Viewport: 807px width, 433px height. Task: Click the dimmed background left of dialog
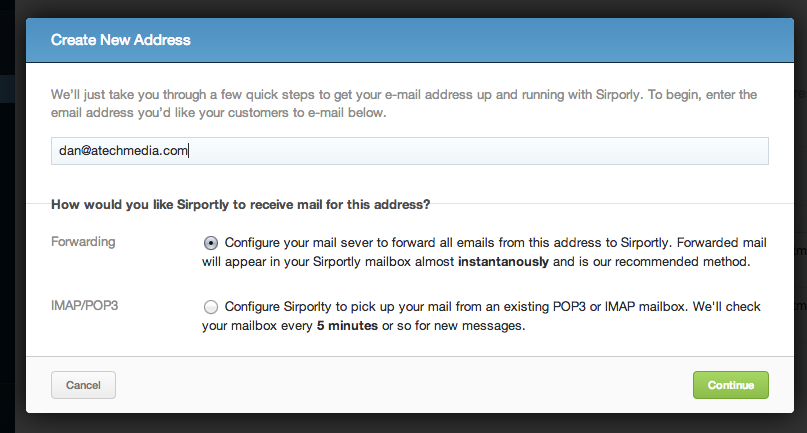tap(12, 250)
